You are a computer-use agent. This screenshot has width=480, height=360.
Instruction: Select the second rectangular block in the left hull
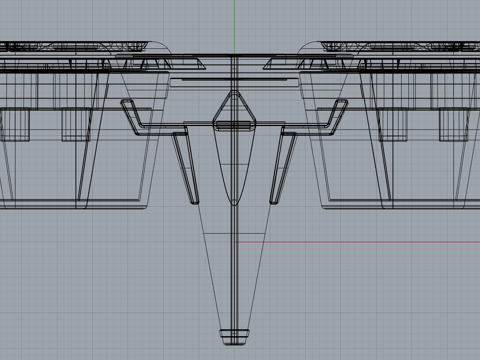[76, 124]
